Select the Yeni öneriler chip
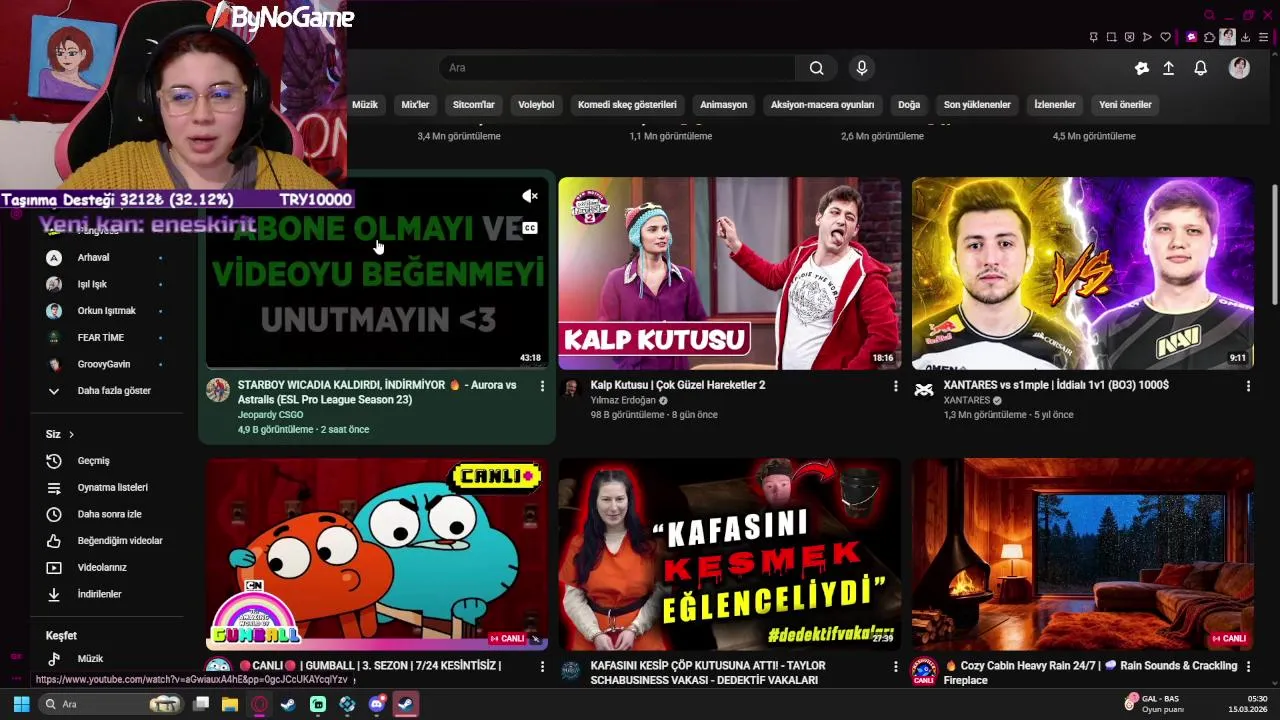1280x720 pixels. [x=1126, y=105]
